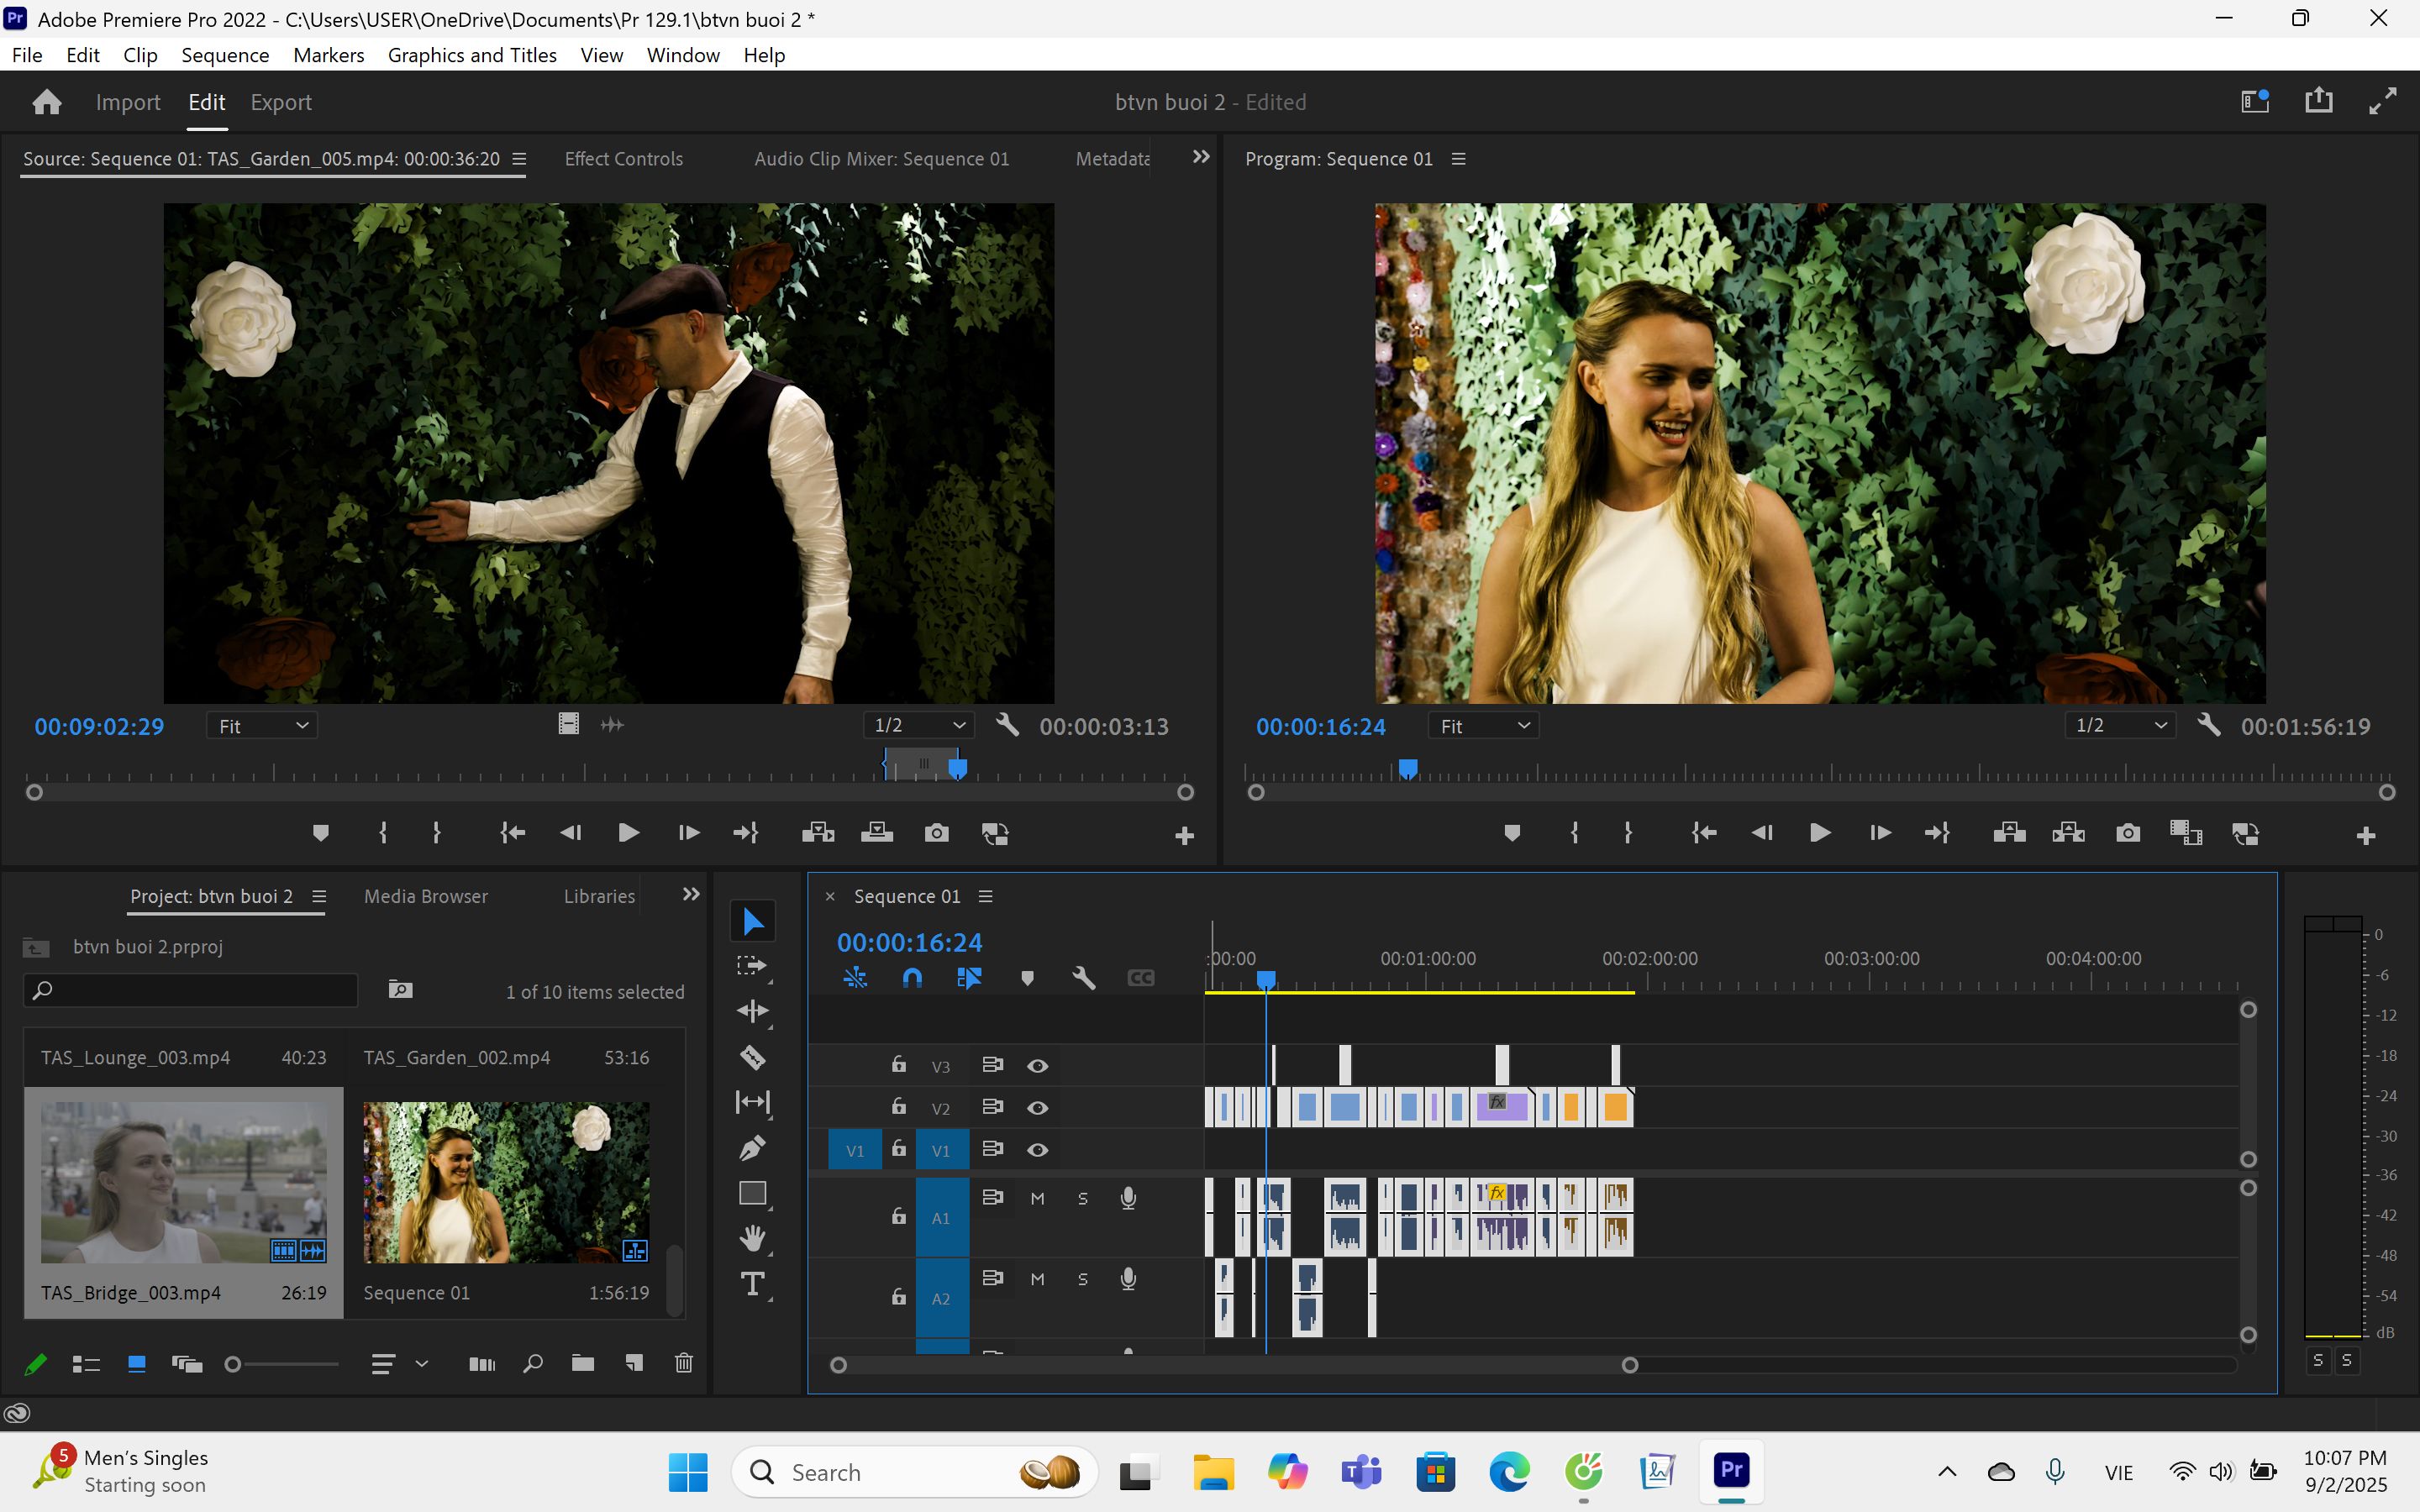Play the Program monitor
This screenshot has width=2420, height=1512.
(1820, 833)
